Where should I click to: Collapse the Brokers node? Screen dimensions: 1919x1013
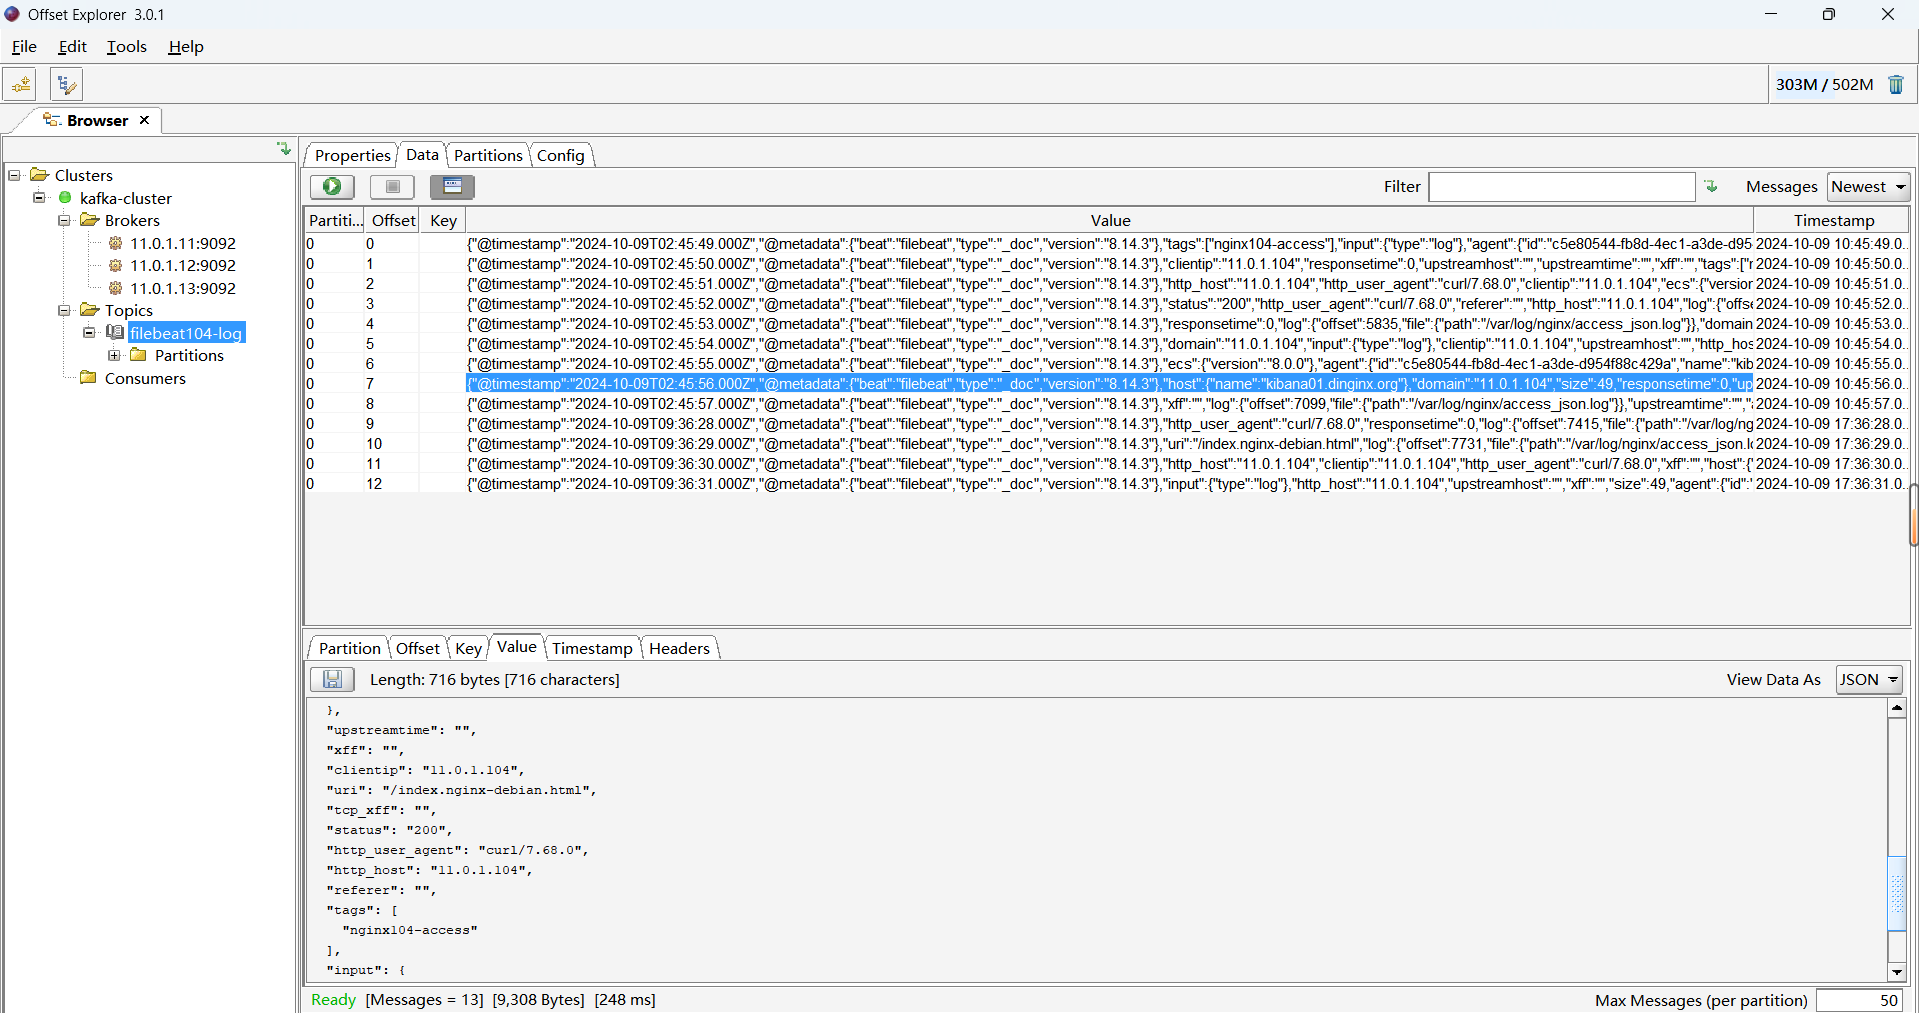point(64,220)
